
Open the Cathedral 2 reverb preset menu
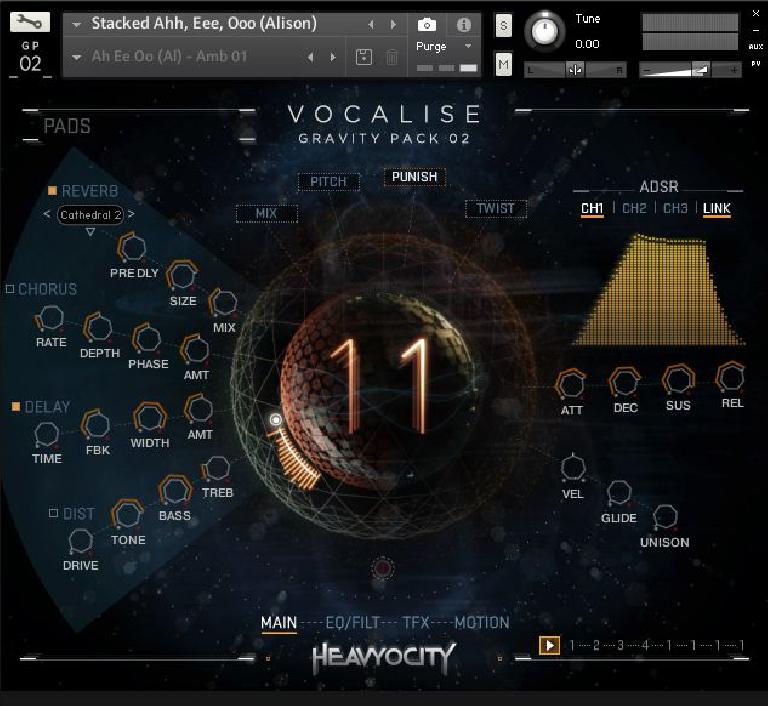coord(90,215)
